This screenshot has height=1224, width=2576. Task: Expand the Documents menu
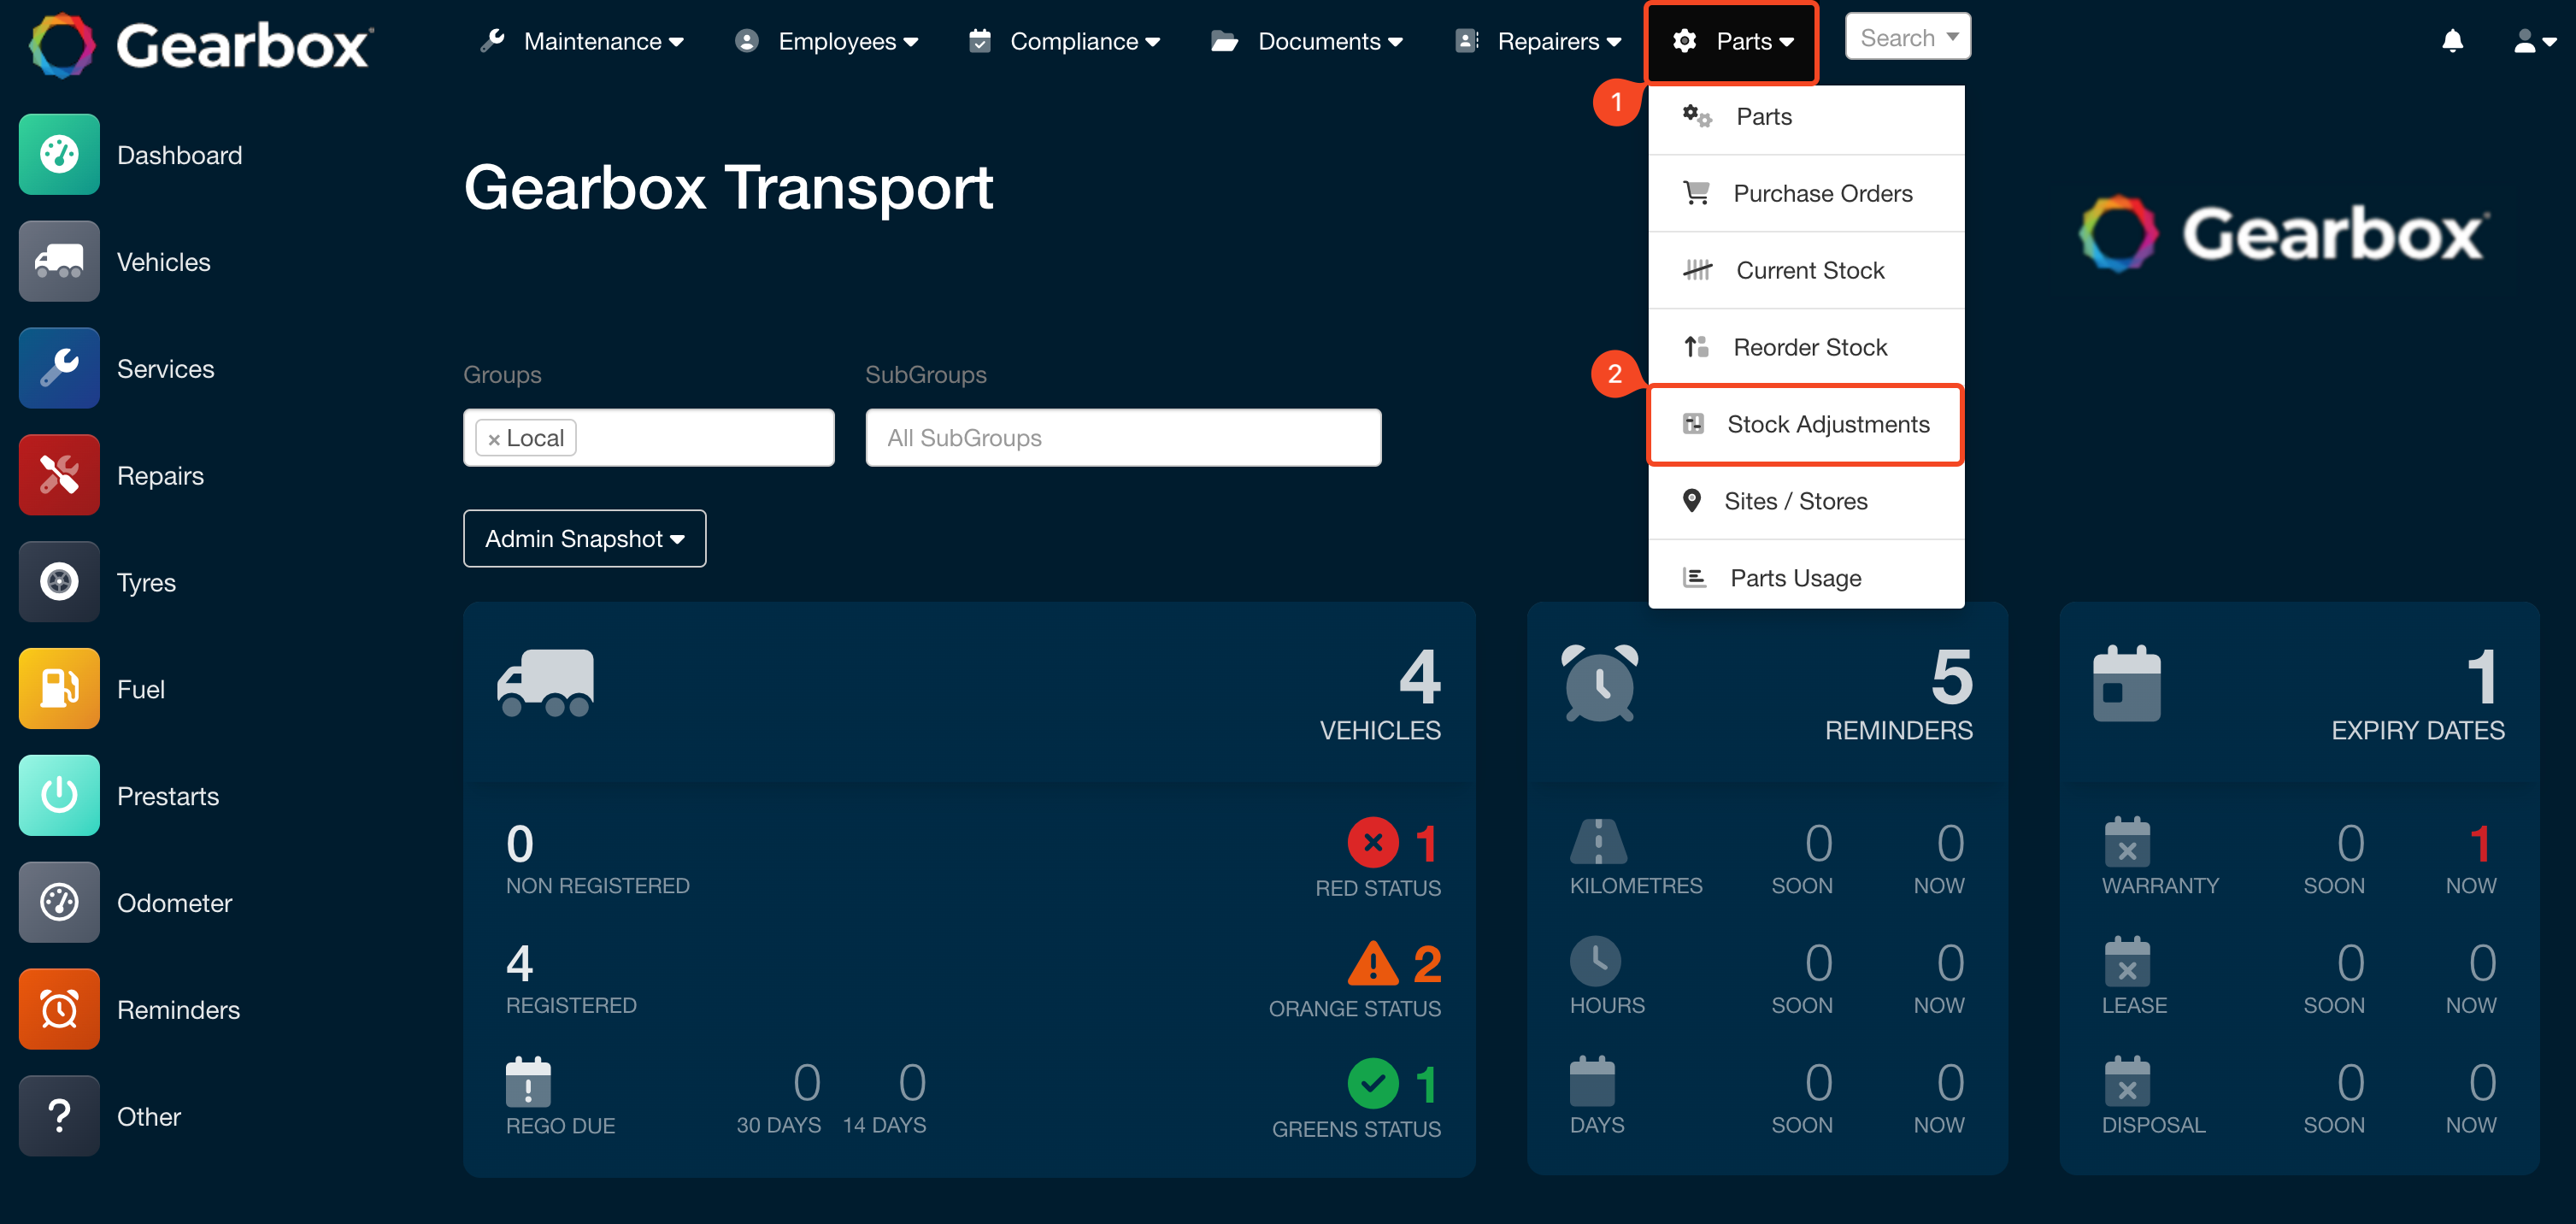coord(1307,41)
